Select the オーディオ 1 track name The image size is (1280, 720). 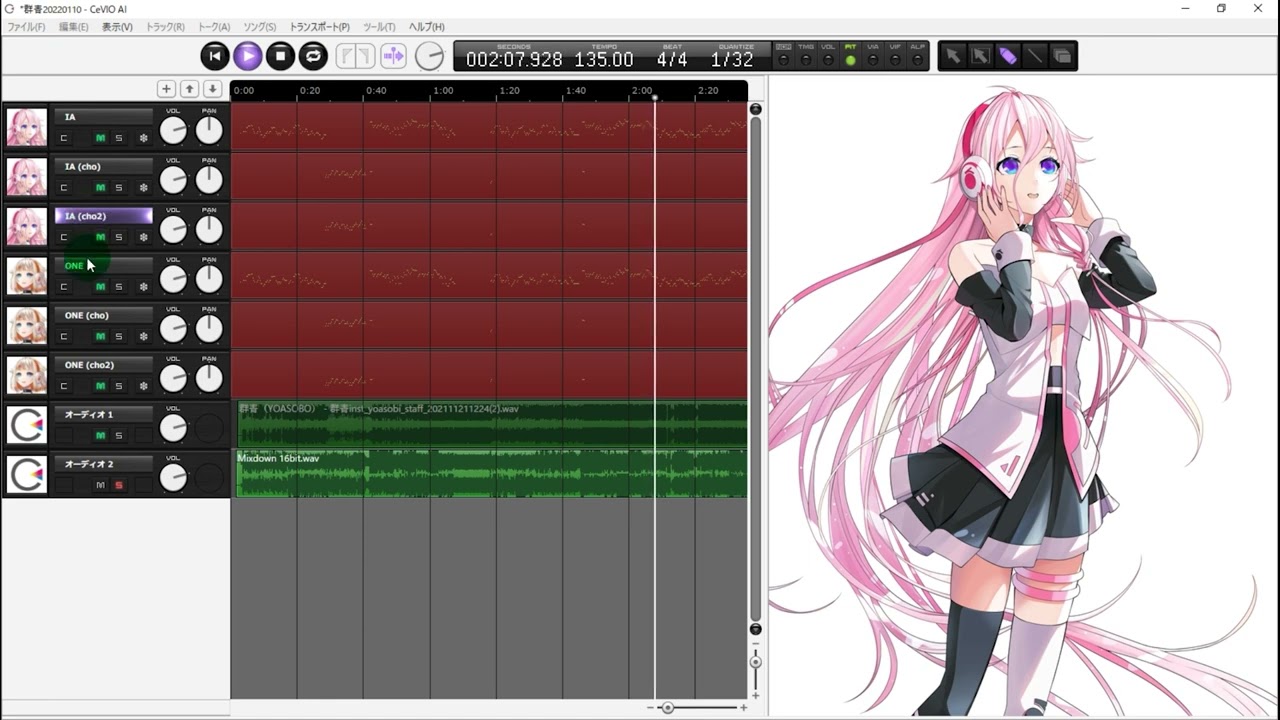pyautogui.click(x=104, y=414)
